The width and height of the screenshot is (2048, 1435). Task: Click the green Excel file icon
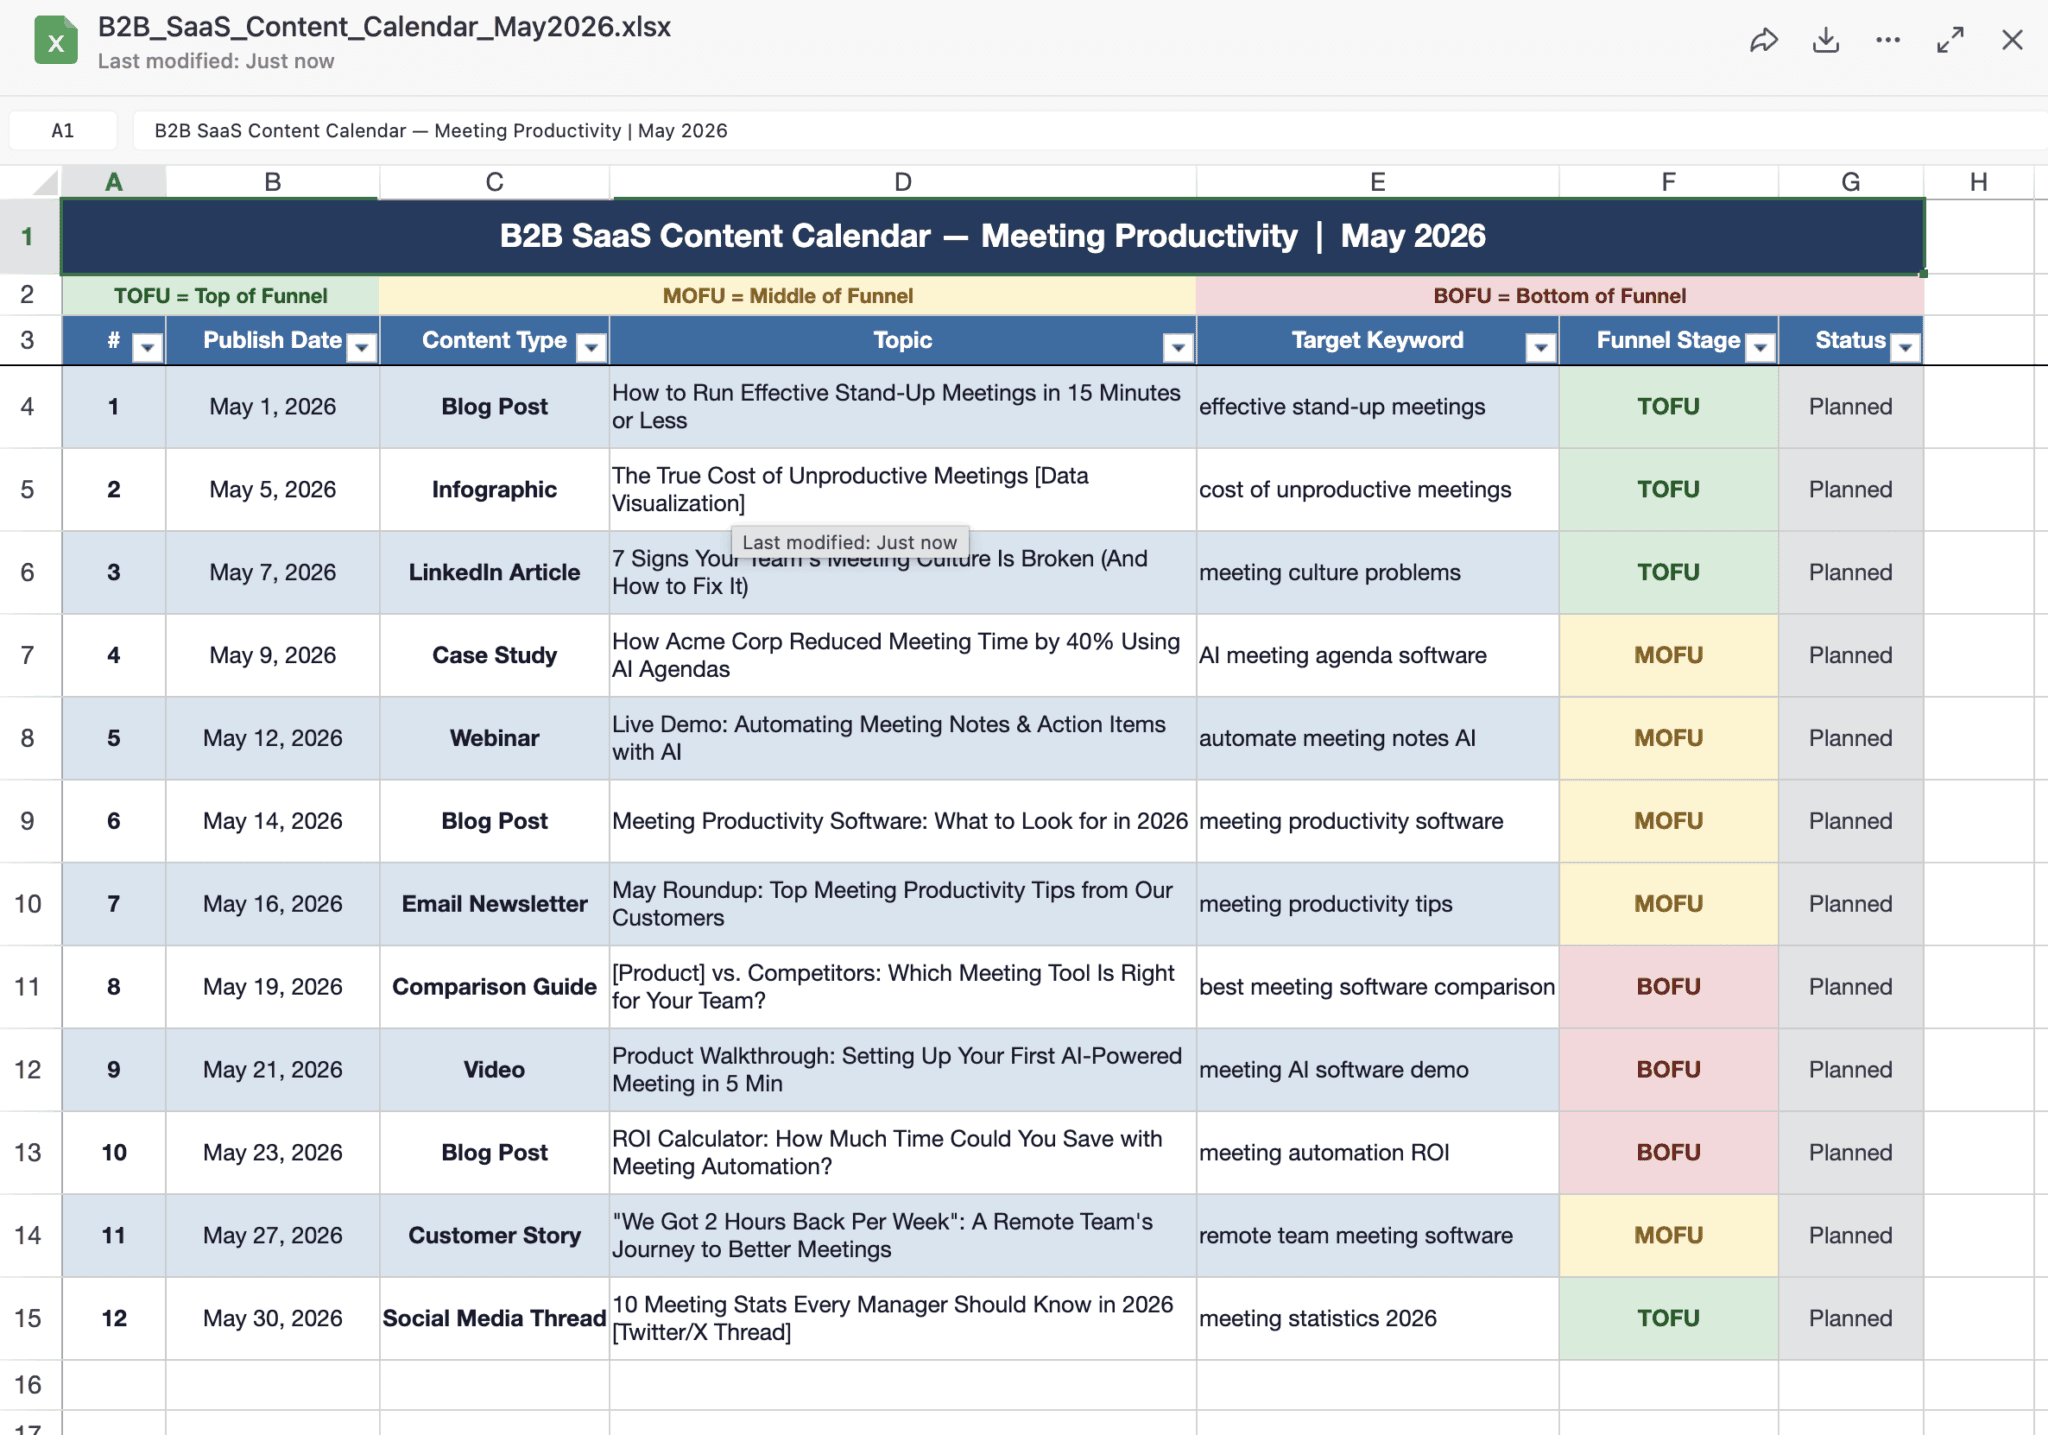56,41
